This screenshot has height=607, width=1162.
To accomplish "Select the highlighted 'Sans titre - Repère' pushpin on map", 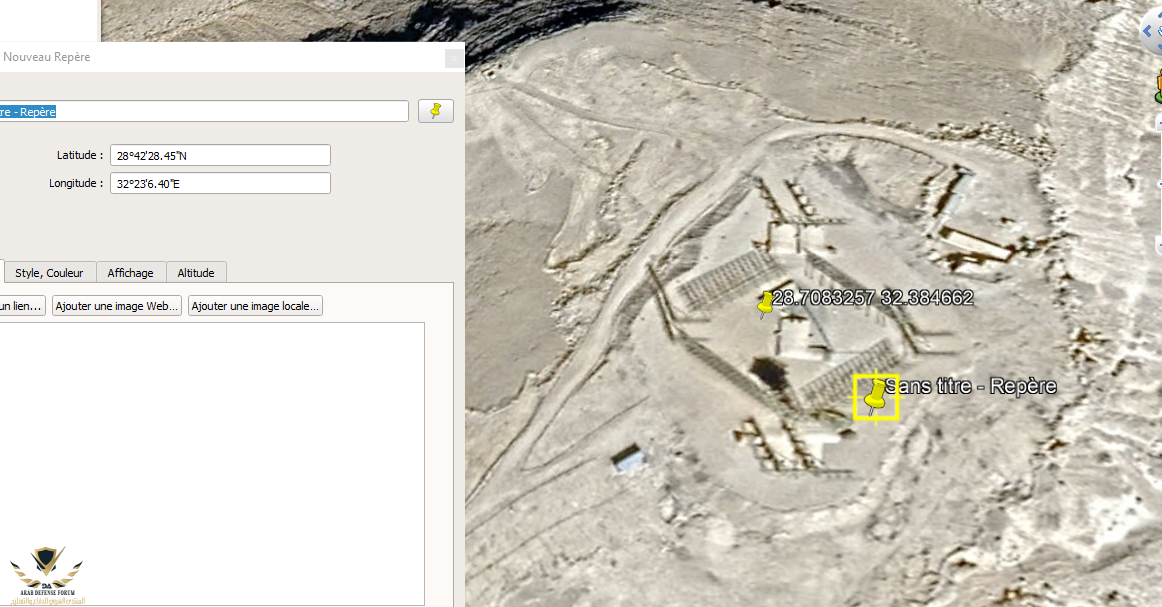I will tap(876, 397).
